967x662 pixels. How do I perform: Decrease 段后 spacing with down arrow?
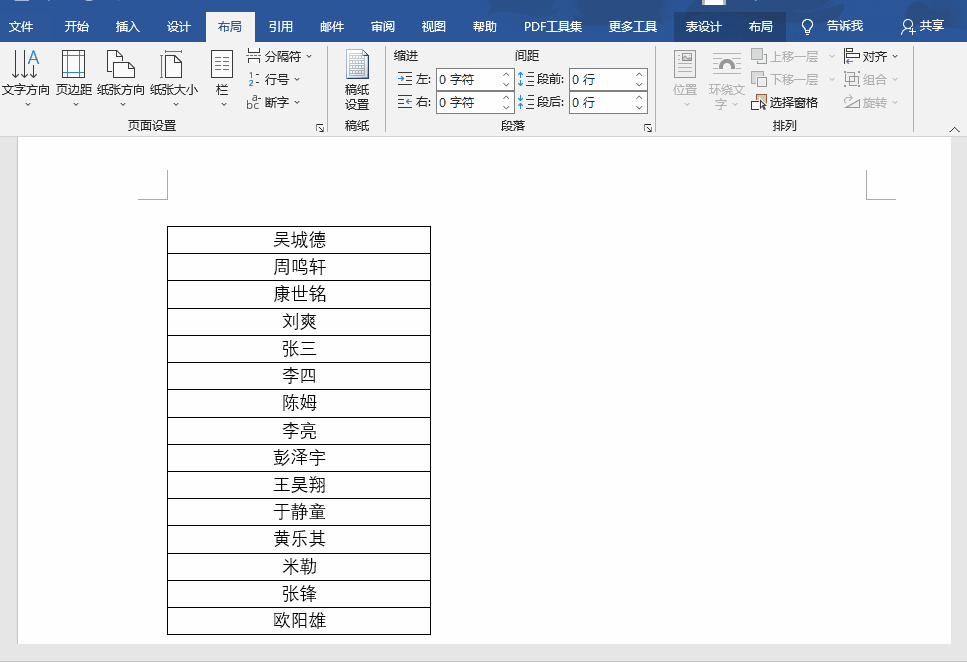(x=640, y=107)
